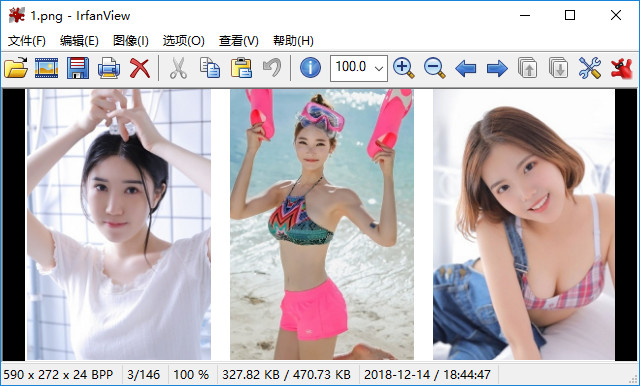Delete the file with the red X icon
The height and width of the screenshot is (386, 640).
pyautogui.click(x=140, y=68)
